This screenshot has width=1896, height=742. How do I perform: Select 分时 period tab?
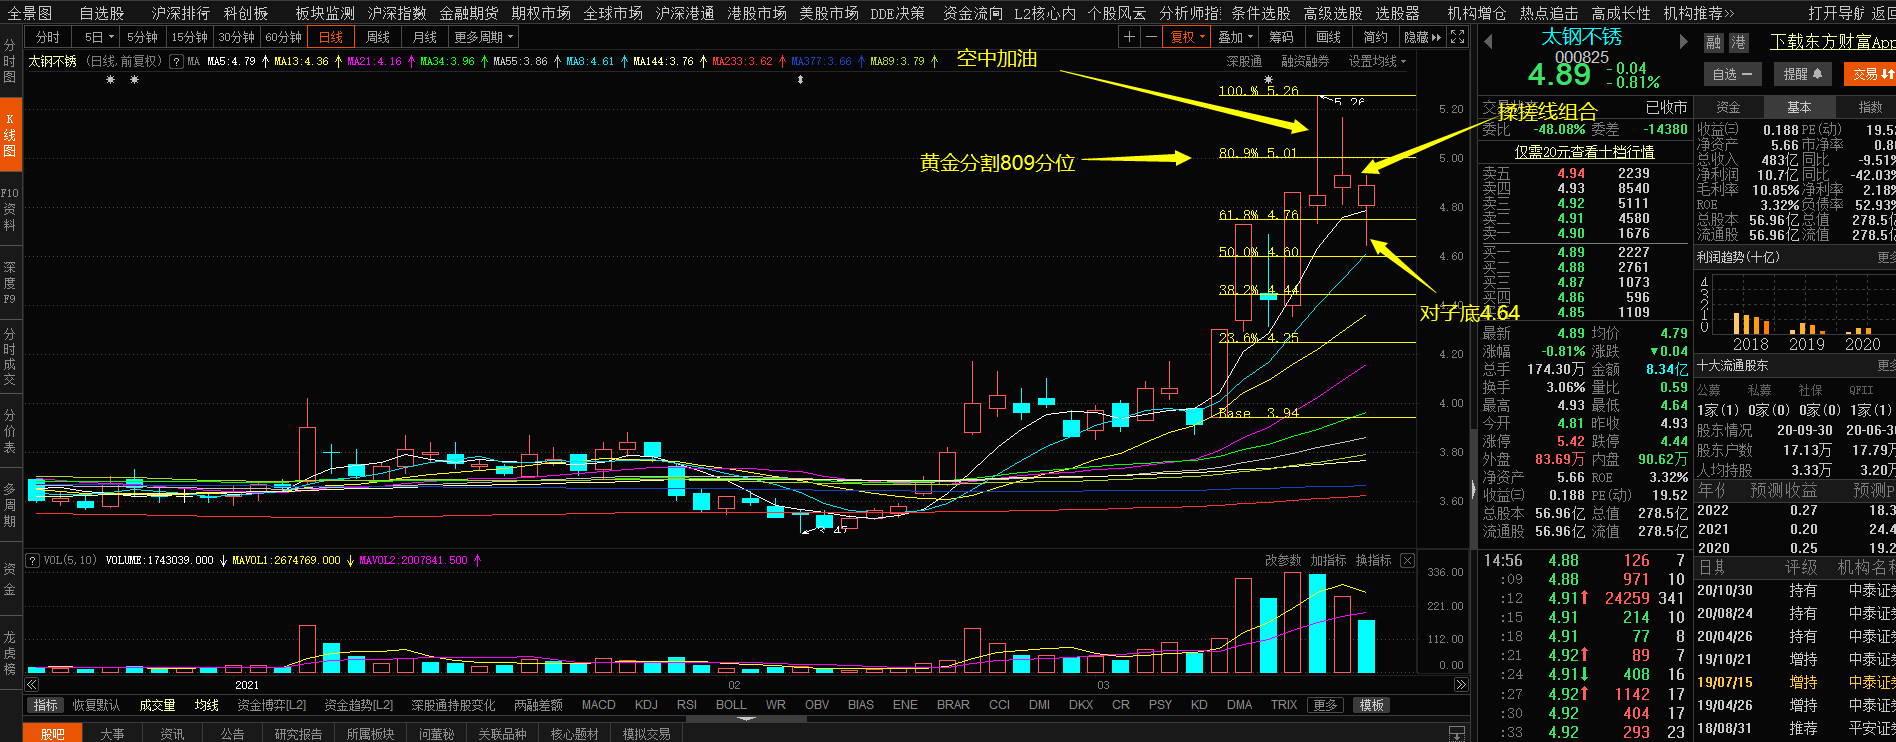click(x=48, y=37)
